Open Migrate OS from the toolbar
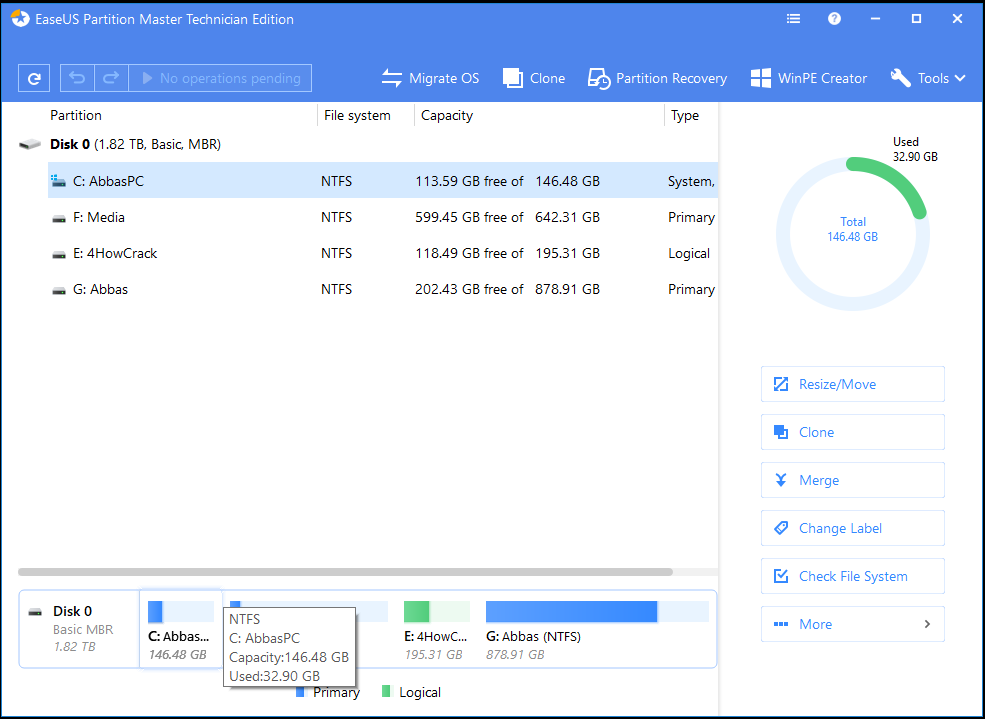The height and width of the screenshot is (719, 985). [430, 78]
